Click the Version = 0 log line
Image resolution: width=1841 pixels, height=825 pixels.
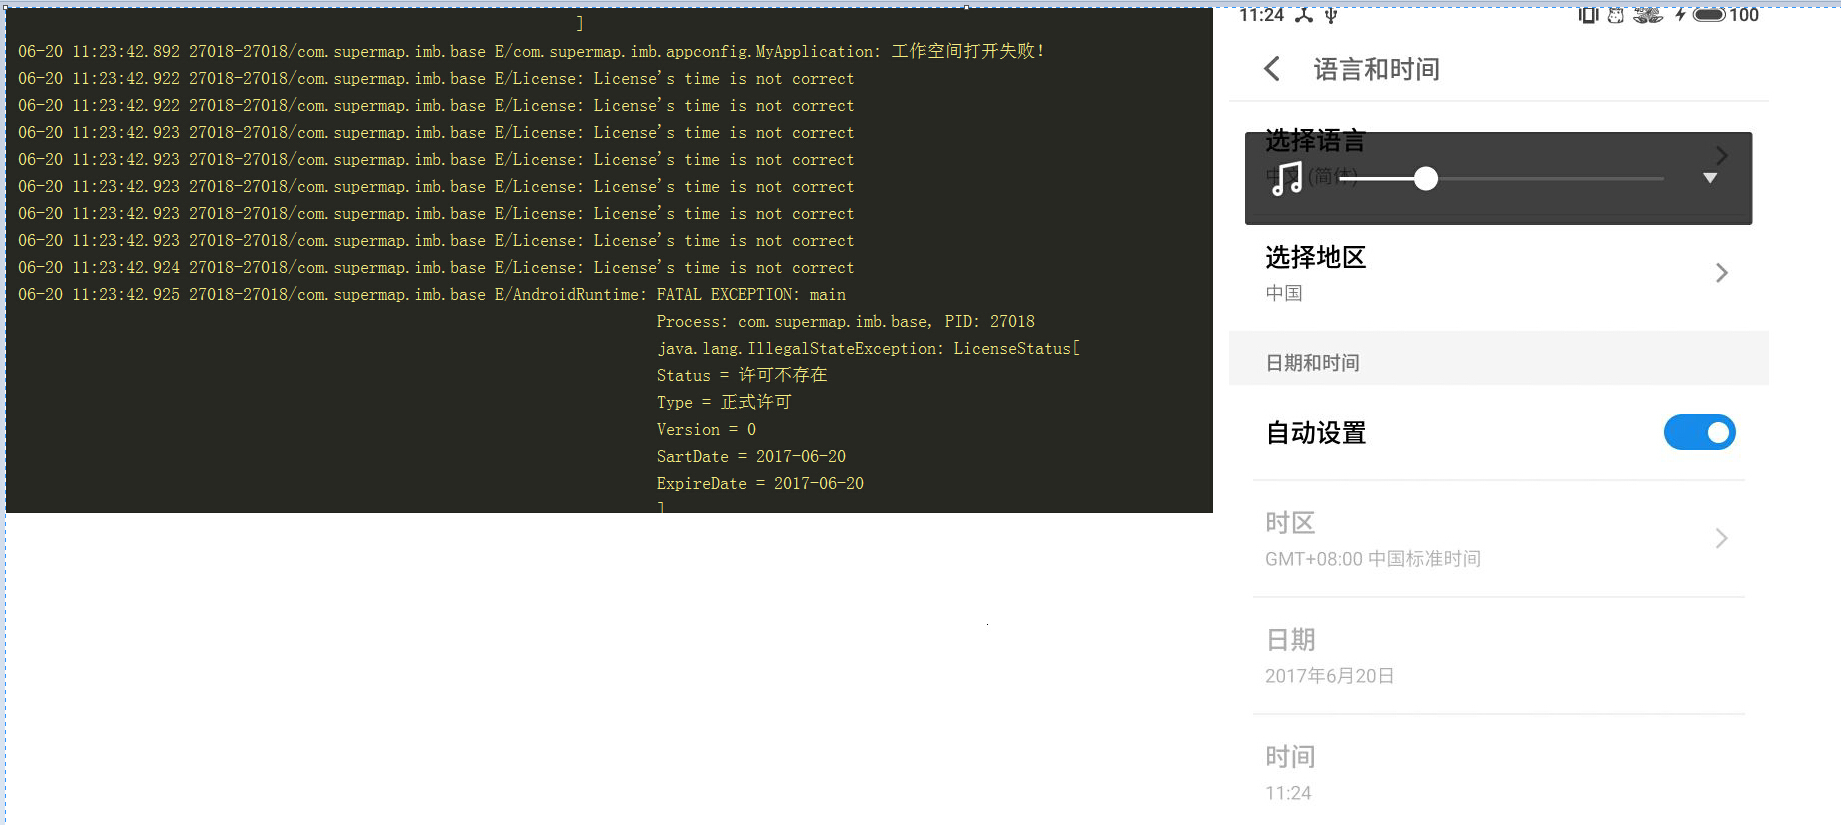tap(706, 429)
